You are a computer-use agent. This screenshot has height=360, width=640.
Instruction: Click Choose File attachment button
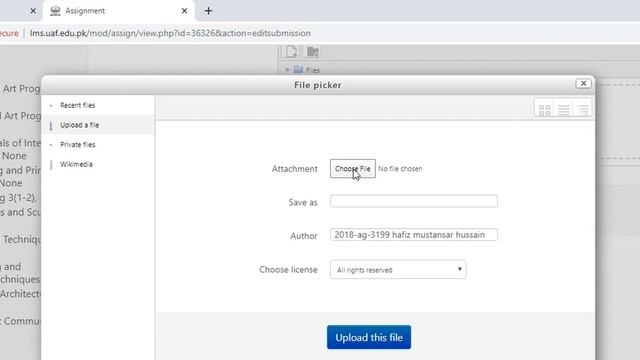click(x=353, y=169)
